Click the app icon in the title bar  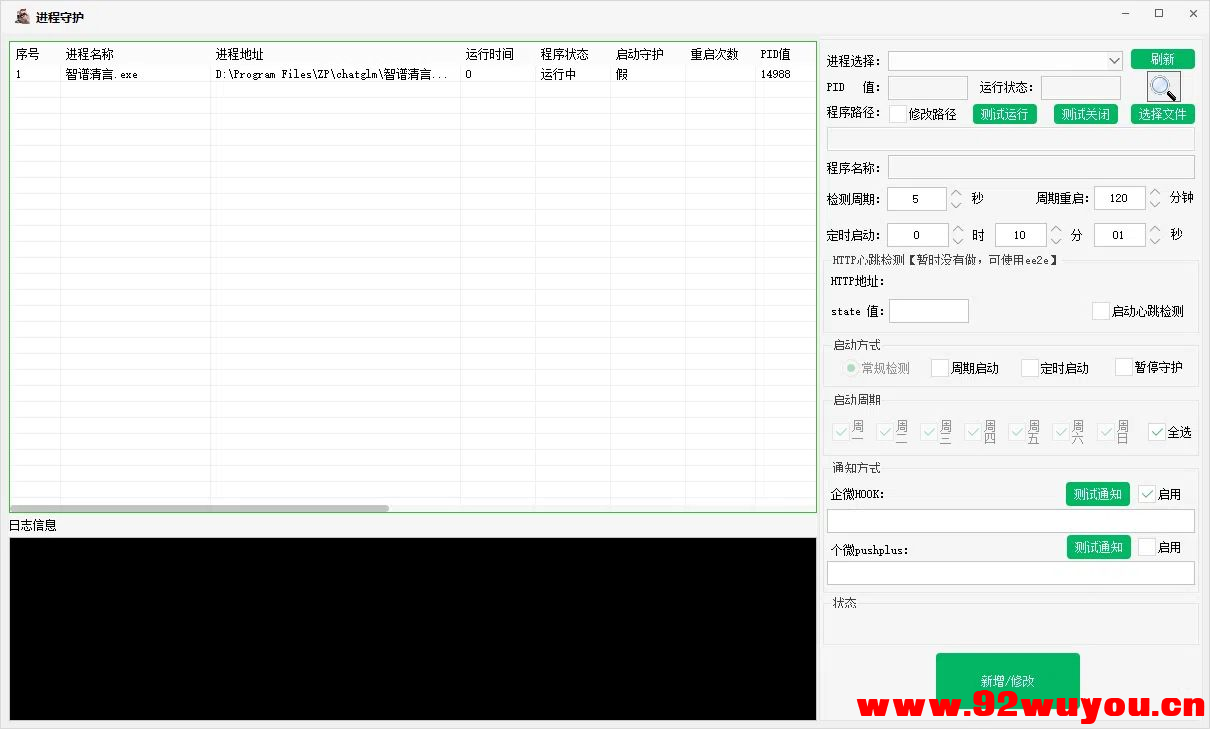click(20, 16)
